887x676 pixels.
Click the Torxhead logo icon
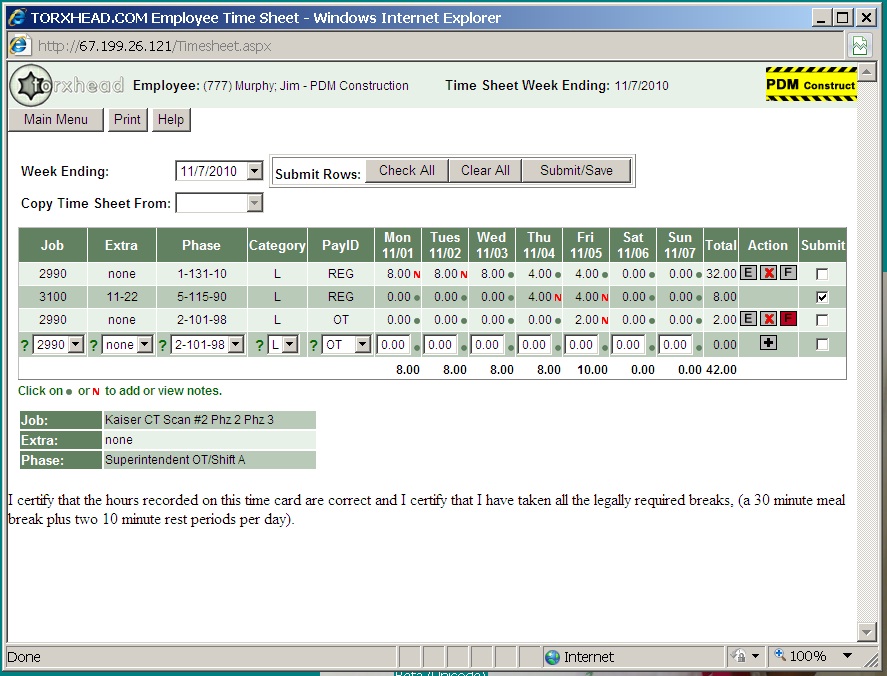point(30,86)
